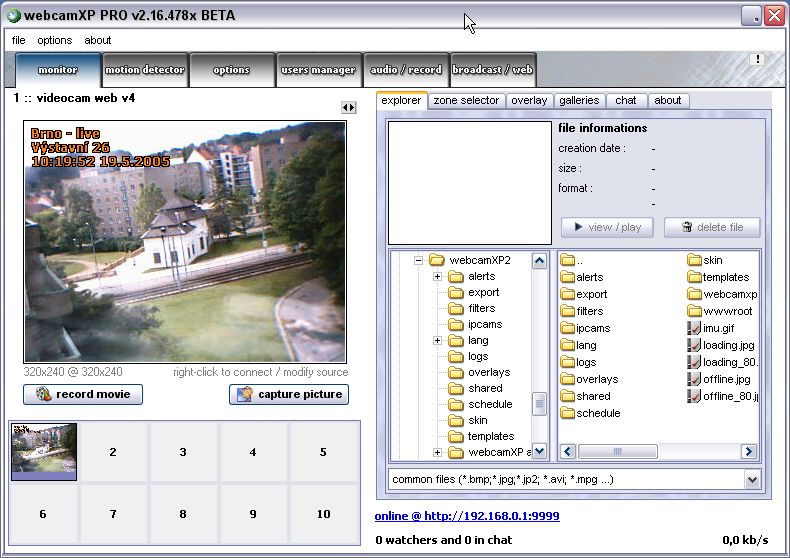Open the online server address link
The image size is (790, 558).
pyautogui.click(x=467, y=516)
